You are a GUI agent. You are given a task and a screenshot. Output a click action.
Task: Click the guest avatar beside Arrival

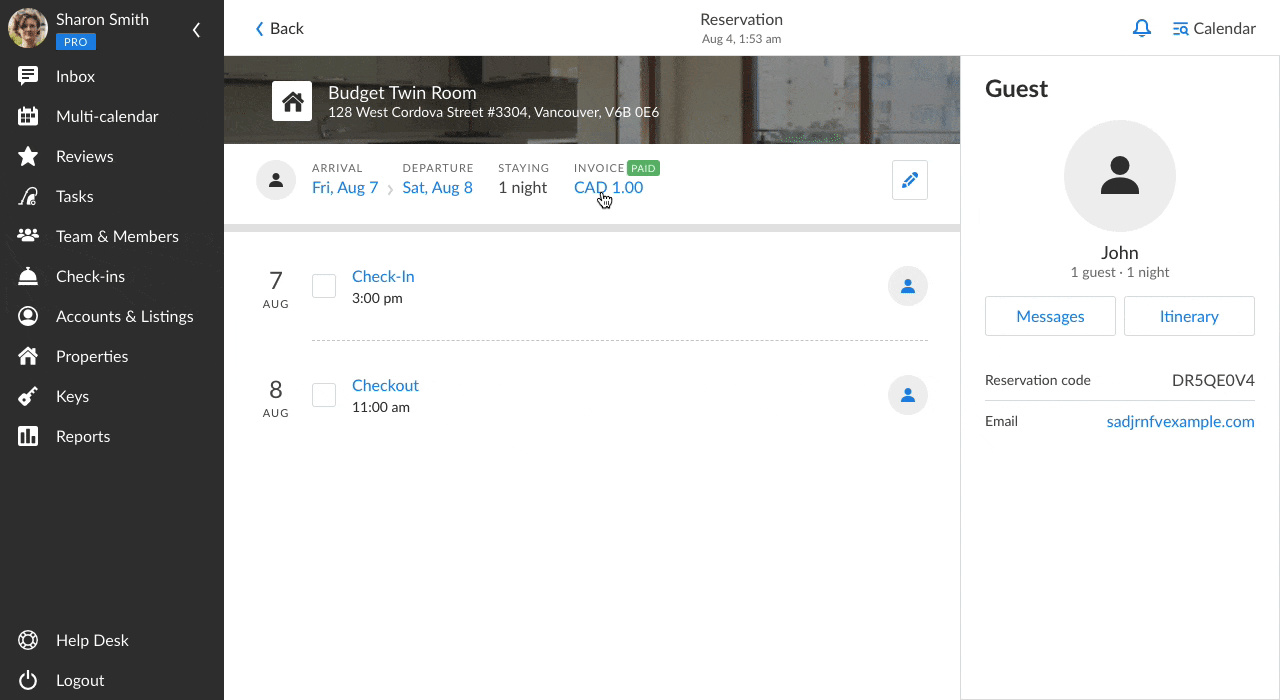(276, 180)
